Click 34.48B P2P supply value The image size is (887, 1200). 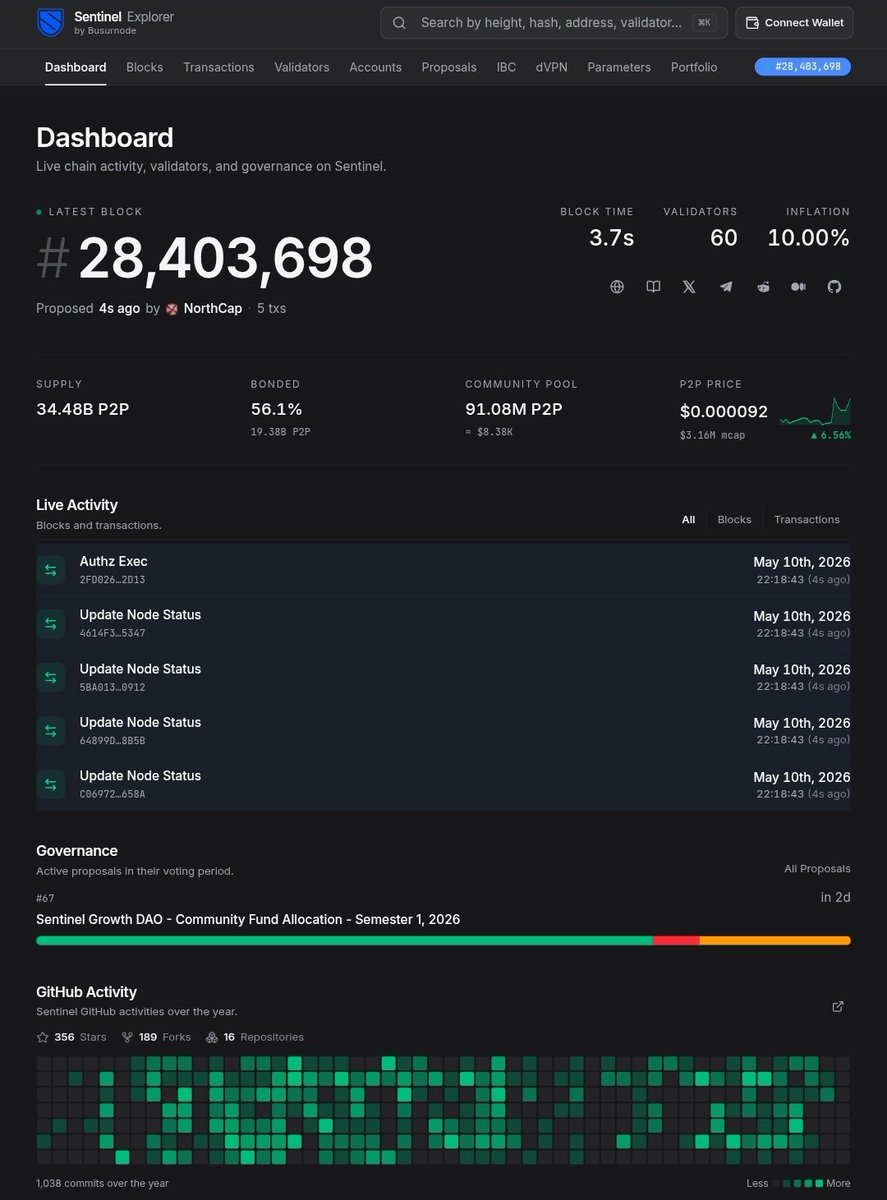point(83,409)
